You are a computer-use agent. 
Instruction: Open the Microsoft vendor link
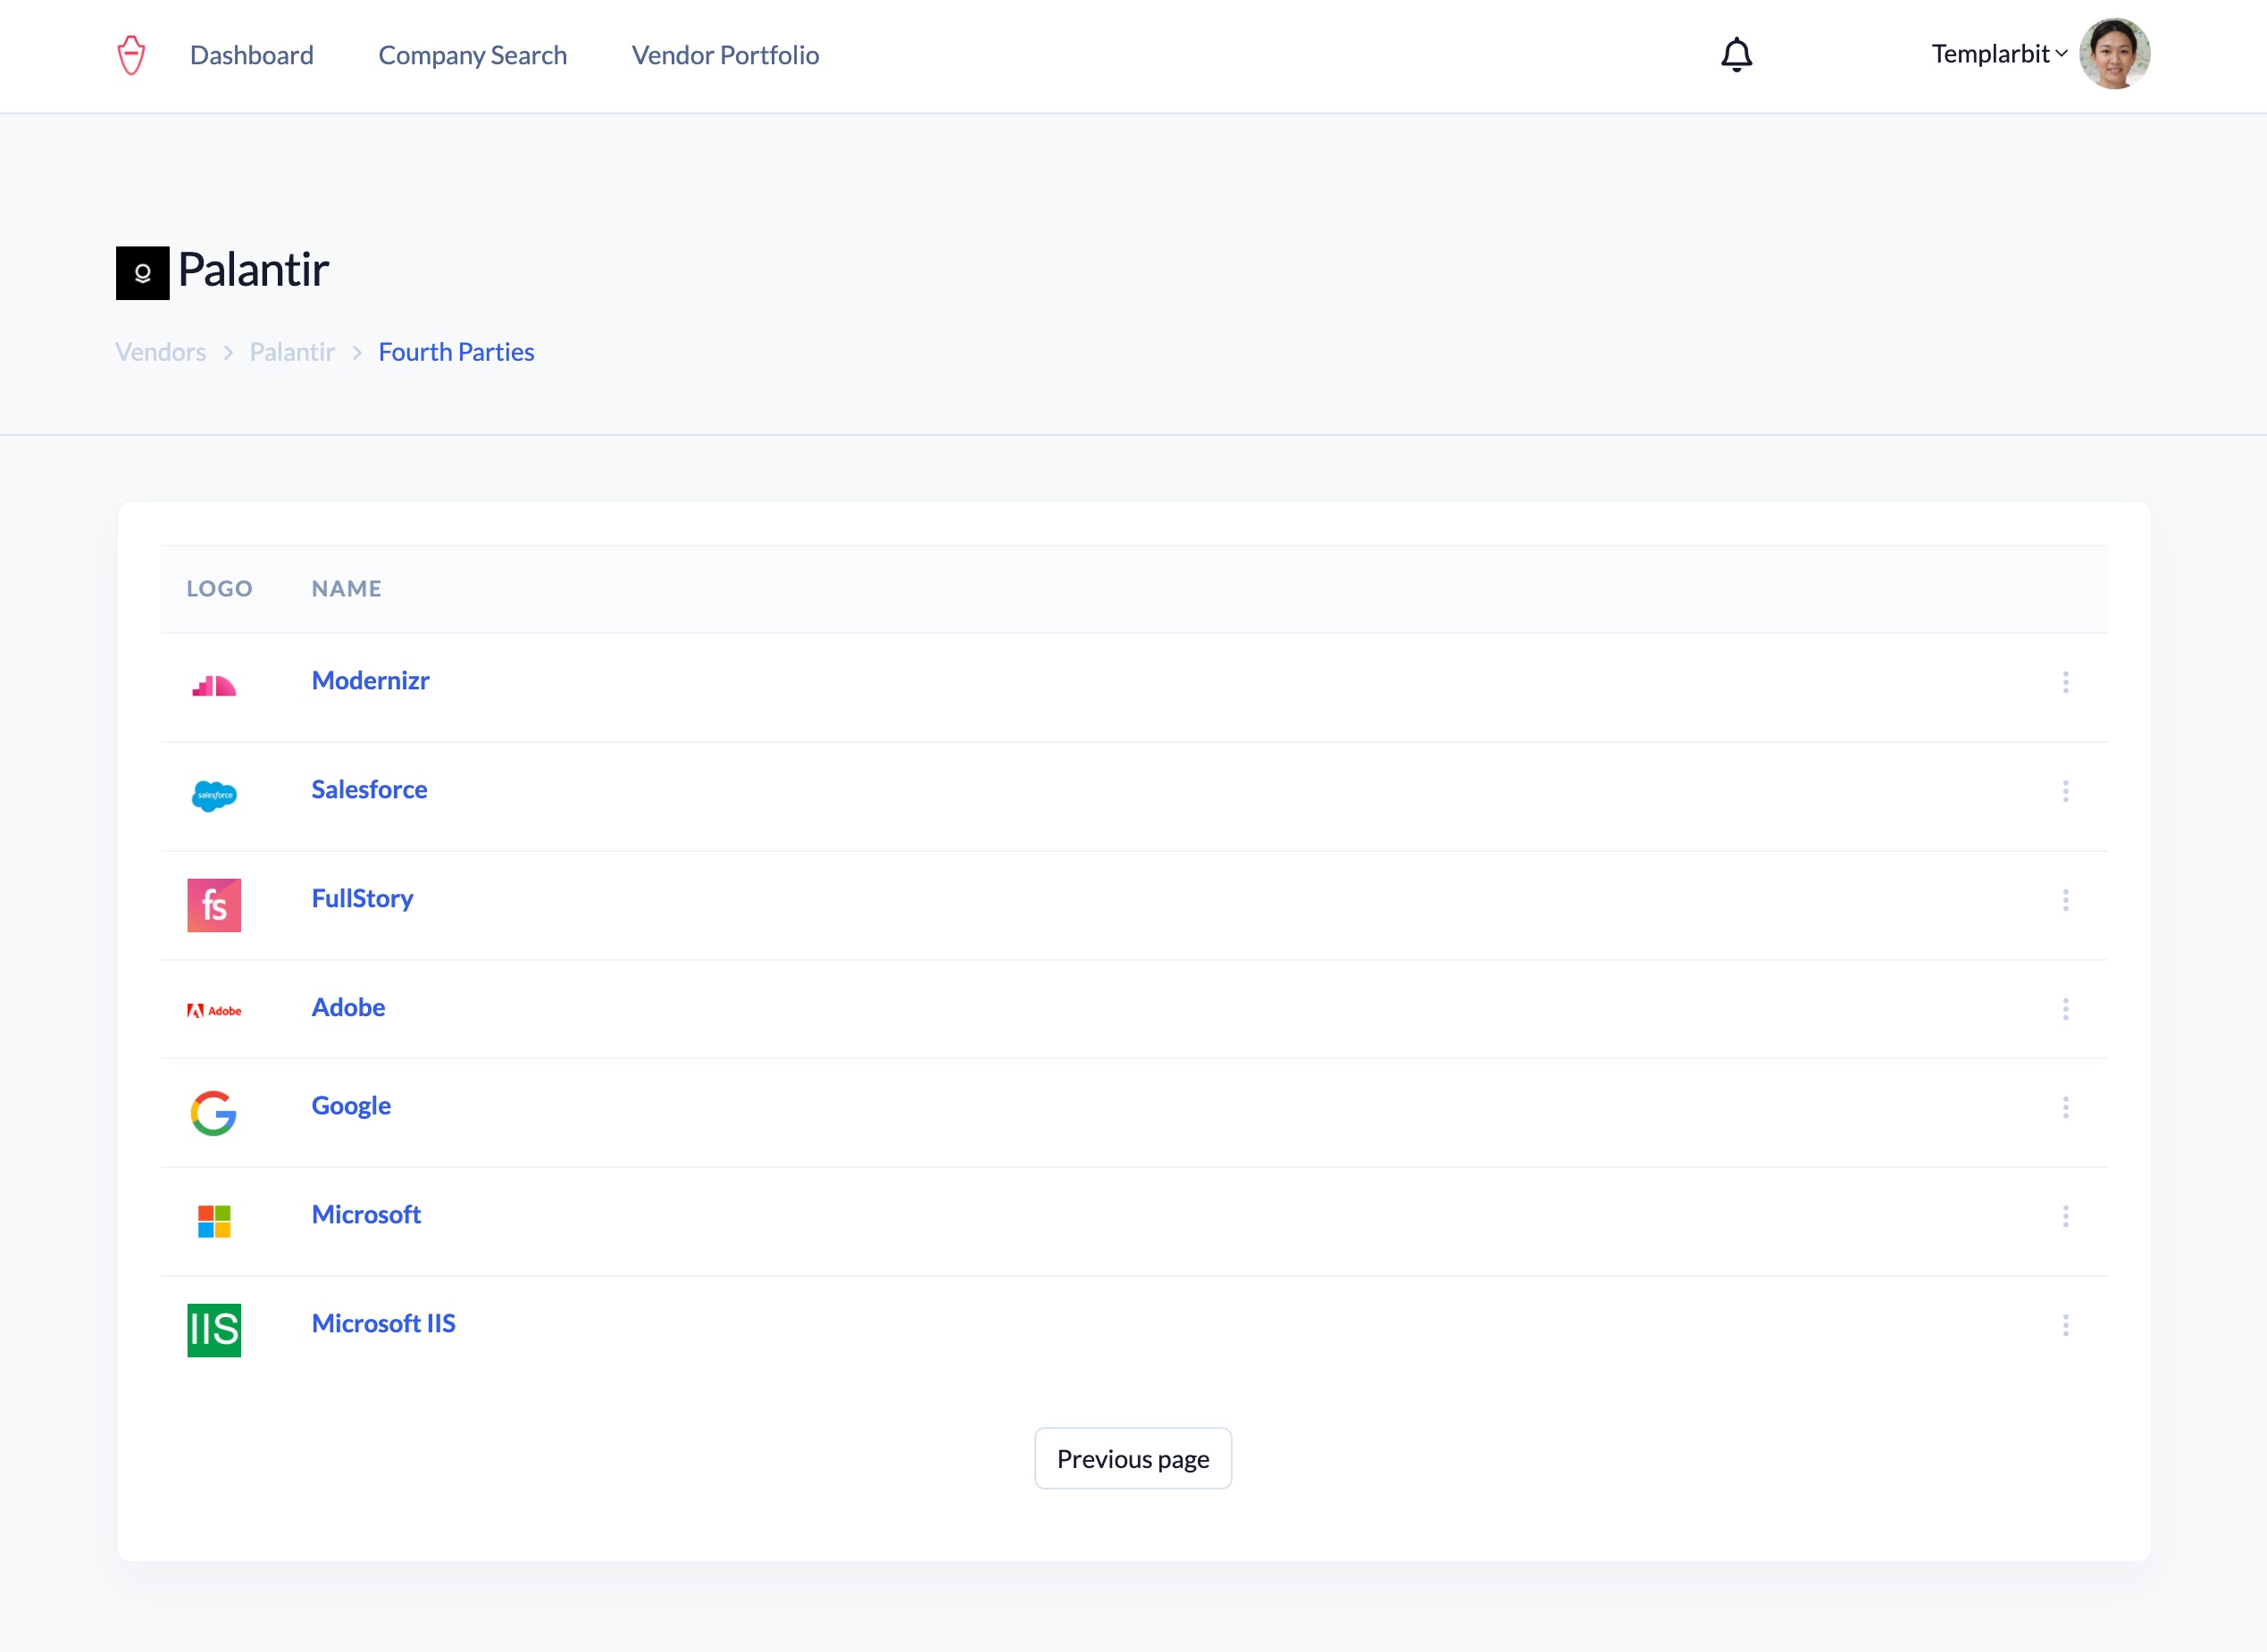coord(366,1214)
